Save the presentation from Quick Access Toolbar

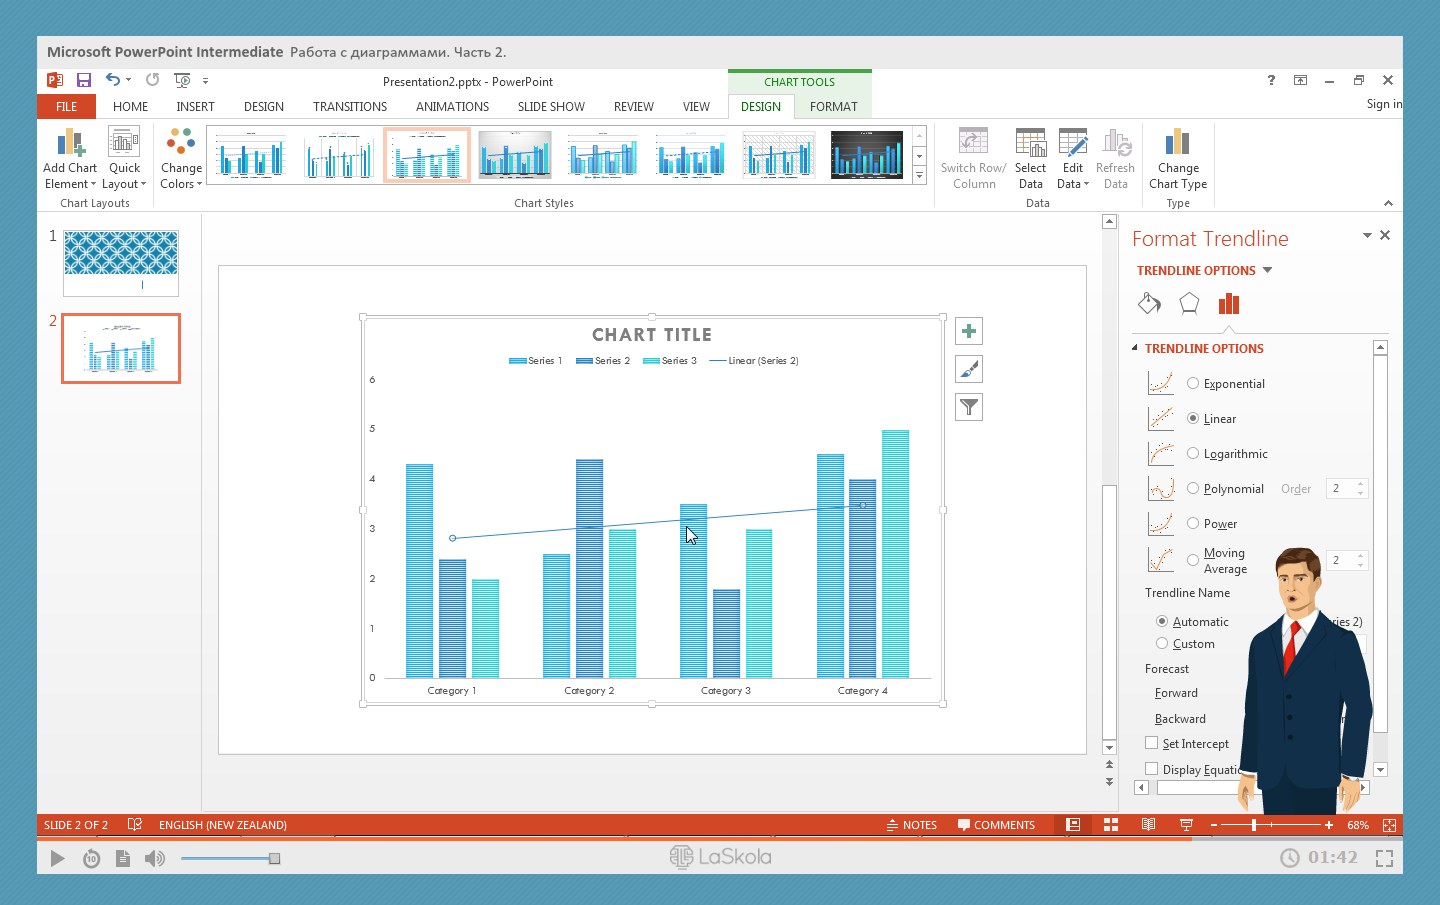[84, 80]
